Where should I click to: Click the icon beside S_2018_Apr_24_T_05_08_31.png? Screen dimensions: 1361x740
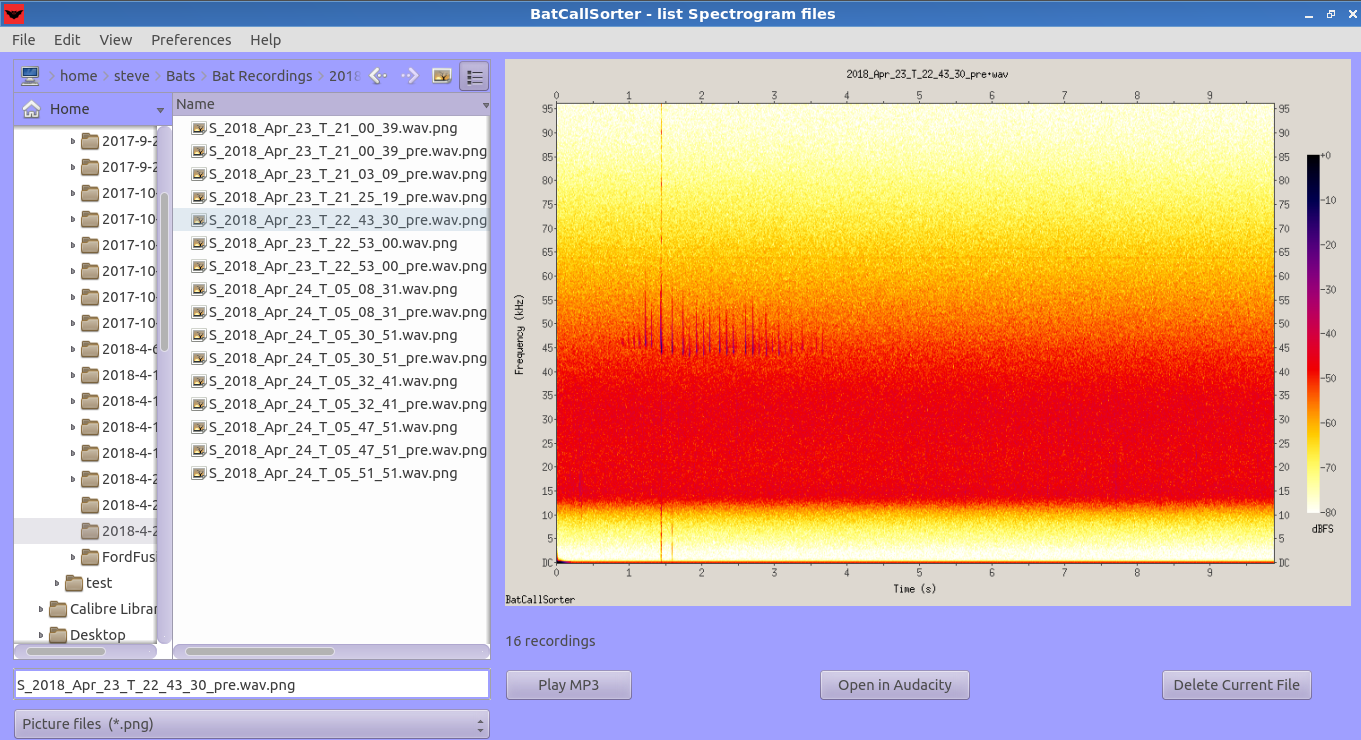pyautogui.click(x=197, y=289)
